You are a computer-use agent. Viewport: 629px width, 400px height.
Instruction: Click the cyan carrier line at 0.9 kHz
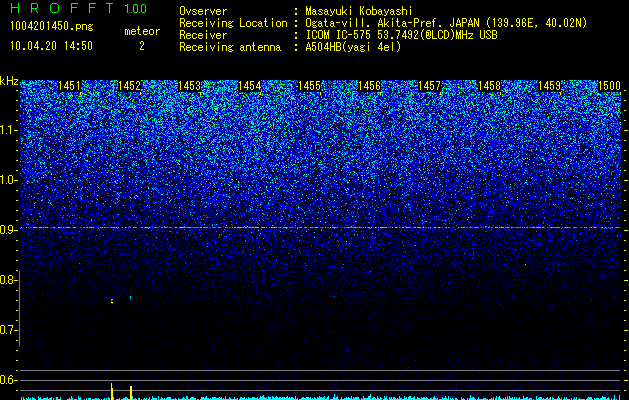[x=320, y=227]
